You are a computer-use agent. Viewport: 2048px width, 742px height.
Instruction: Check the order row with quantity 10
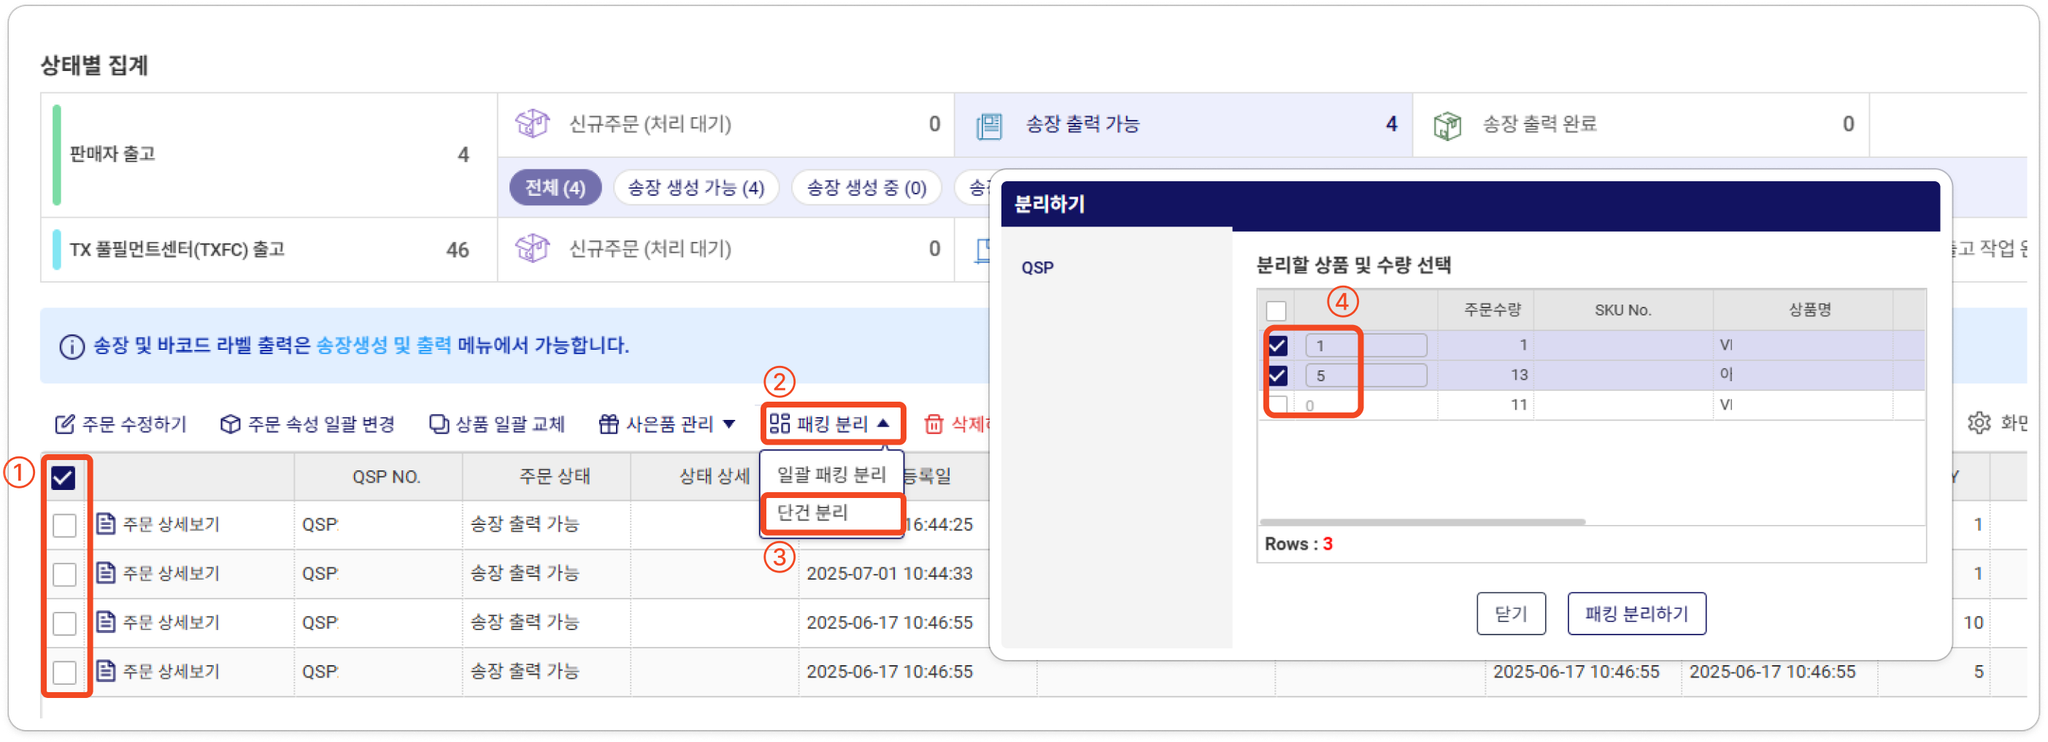point(65,623)
